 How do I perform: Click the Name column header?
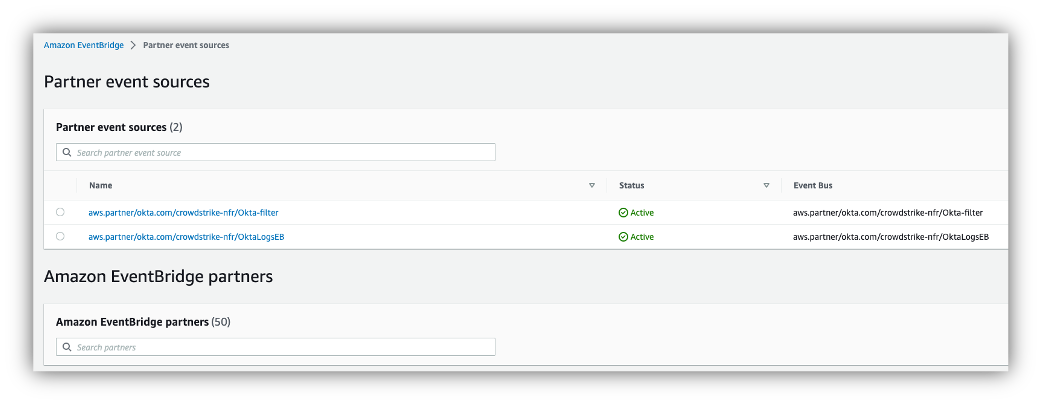[x=100, y=185]
